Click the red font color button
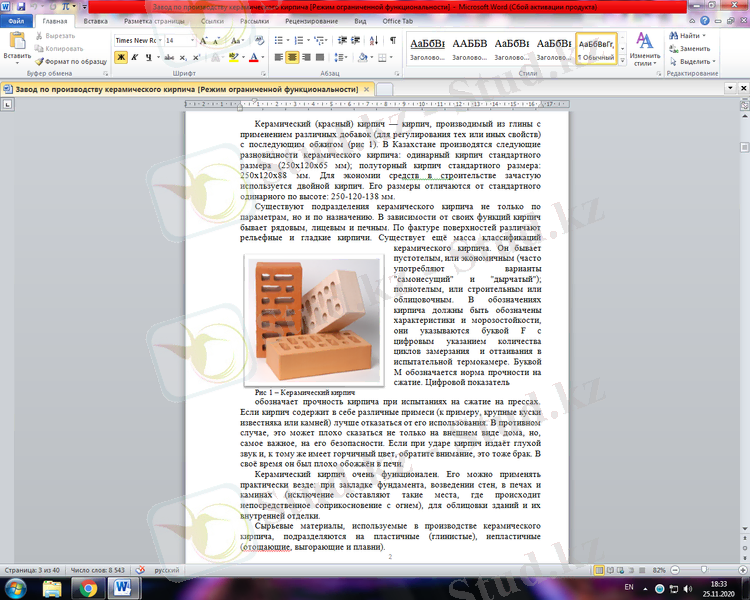The height and width of the screenshot is (600, 750). click(x=254, y=57)
